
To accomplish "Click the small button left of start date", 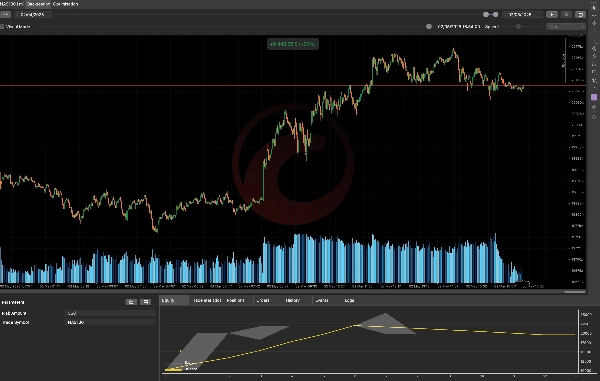I will pyautogui.click(x=5, y=15).
